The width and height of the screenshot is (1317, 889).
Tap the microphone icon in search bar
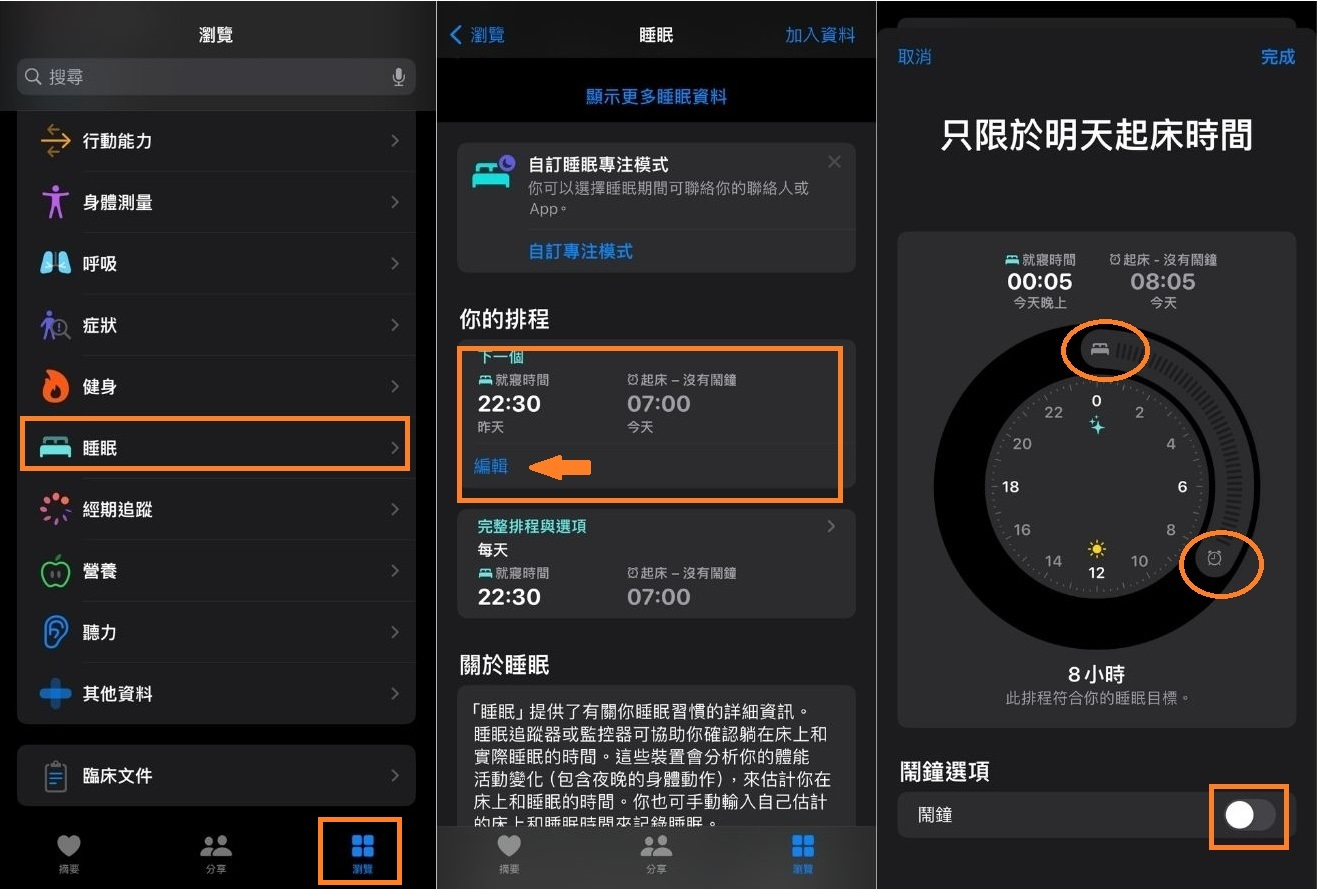399,77
